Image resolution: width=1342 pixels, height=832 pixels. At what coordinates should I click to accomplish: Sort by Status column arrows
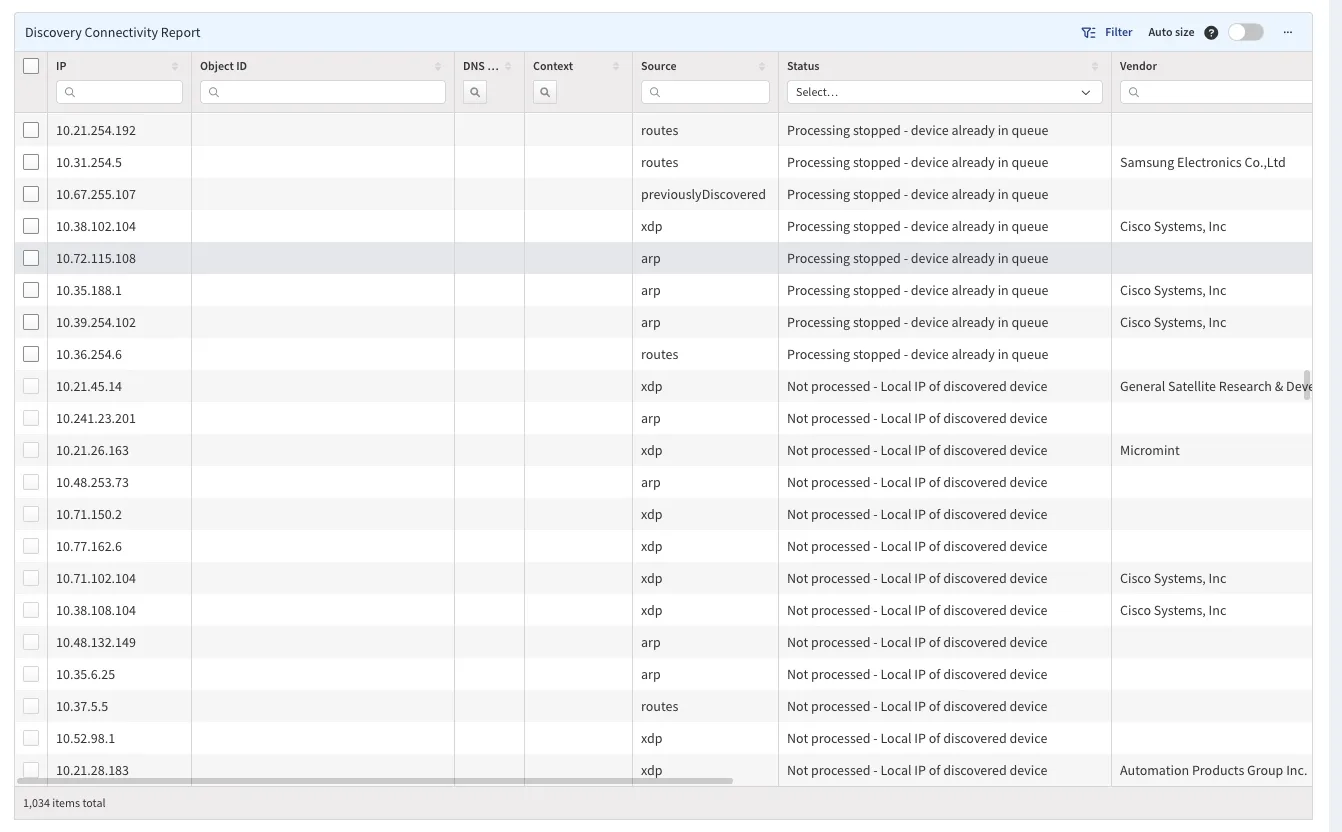tap(1095, 67)
